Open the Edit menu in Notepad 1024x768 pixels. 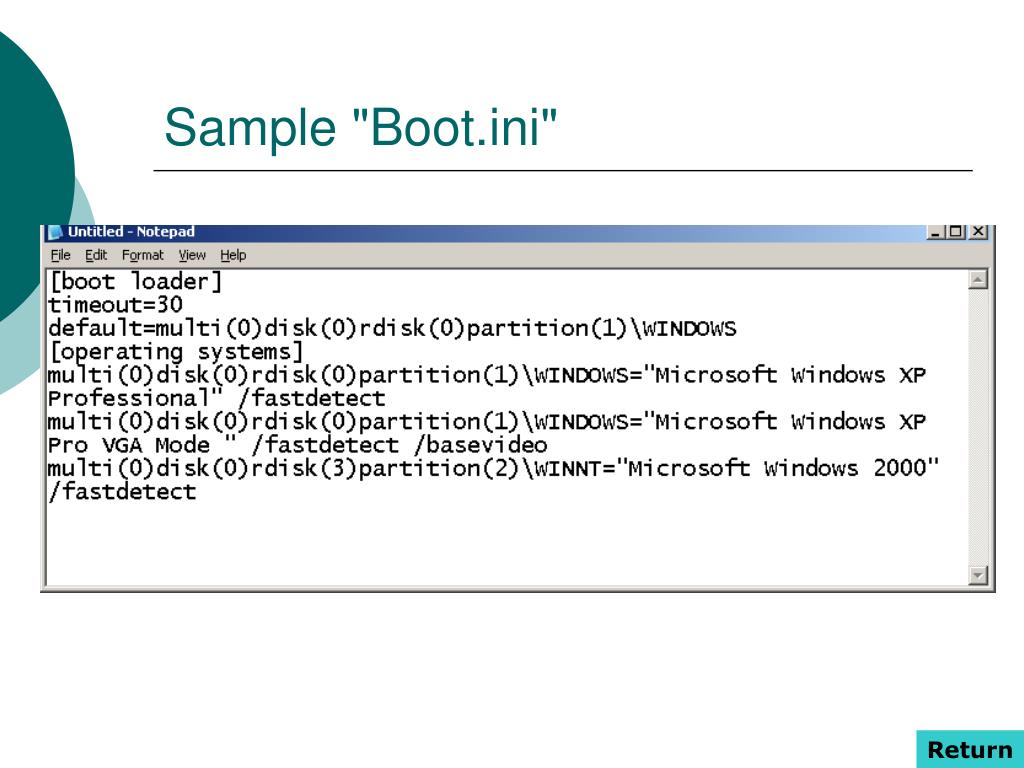tap(97, 255)
